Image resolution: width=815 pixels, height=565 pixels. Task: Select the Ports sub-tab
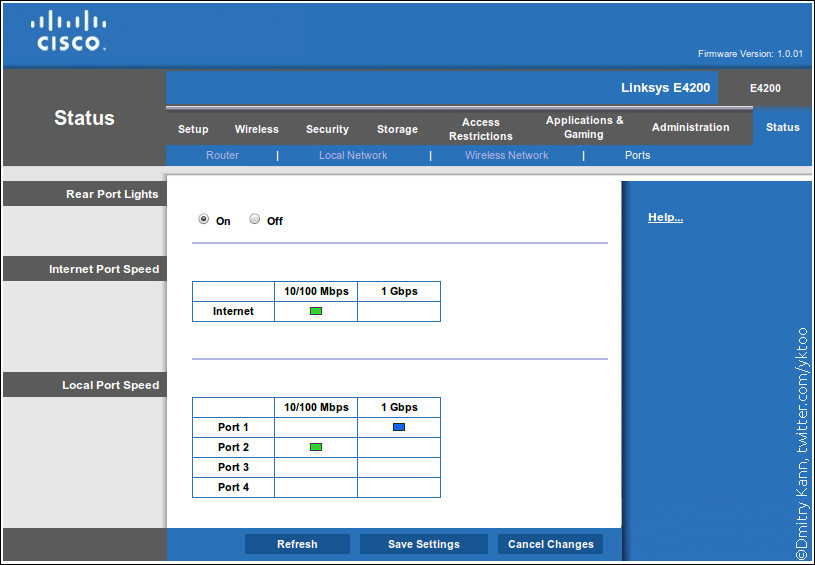pos(637,155)
